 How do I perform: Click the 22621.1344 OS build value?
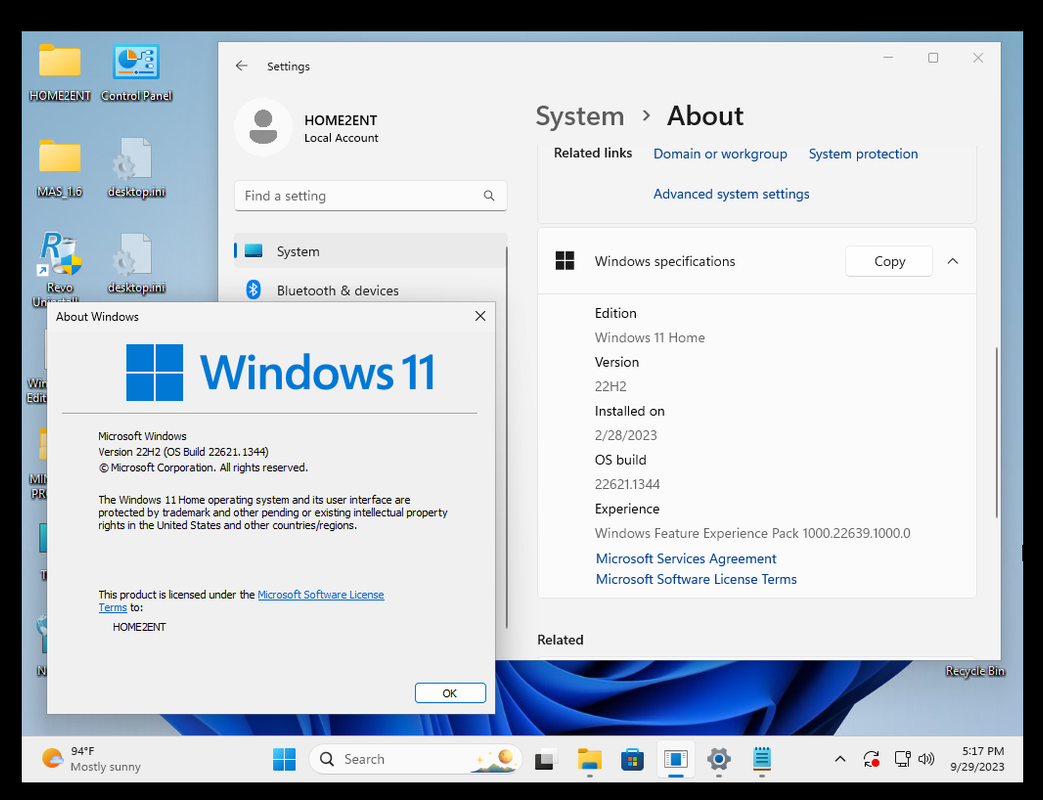(627, 484)
